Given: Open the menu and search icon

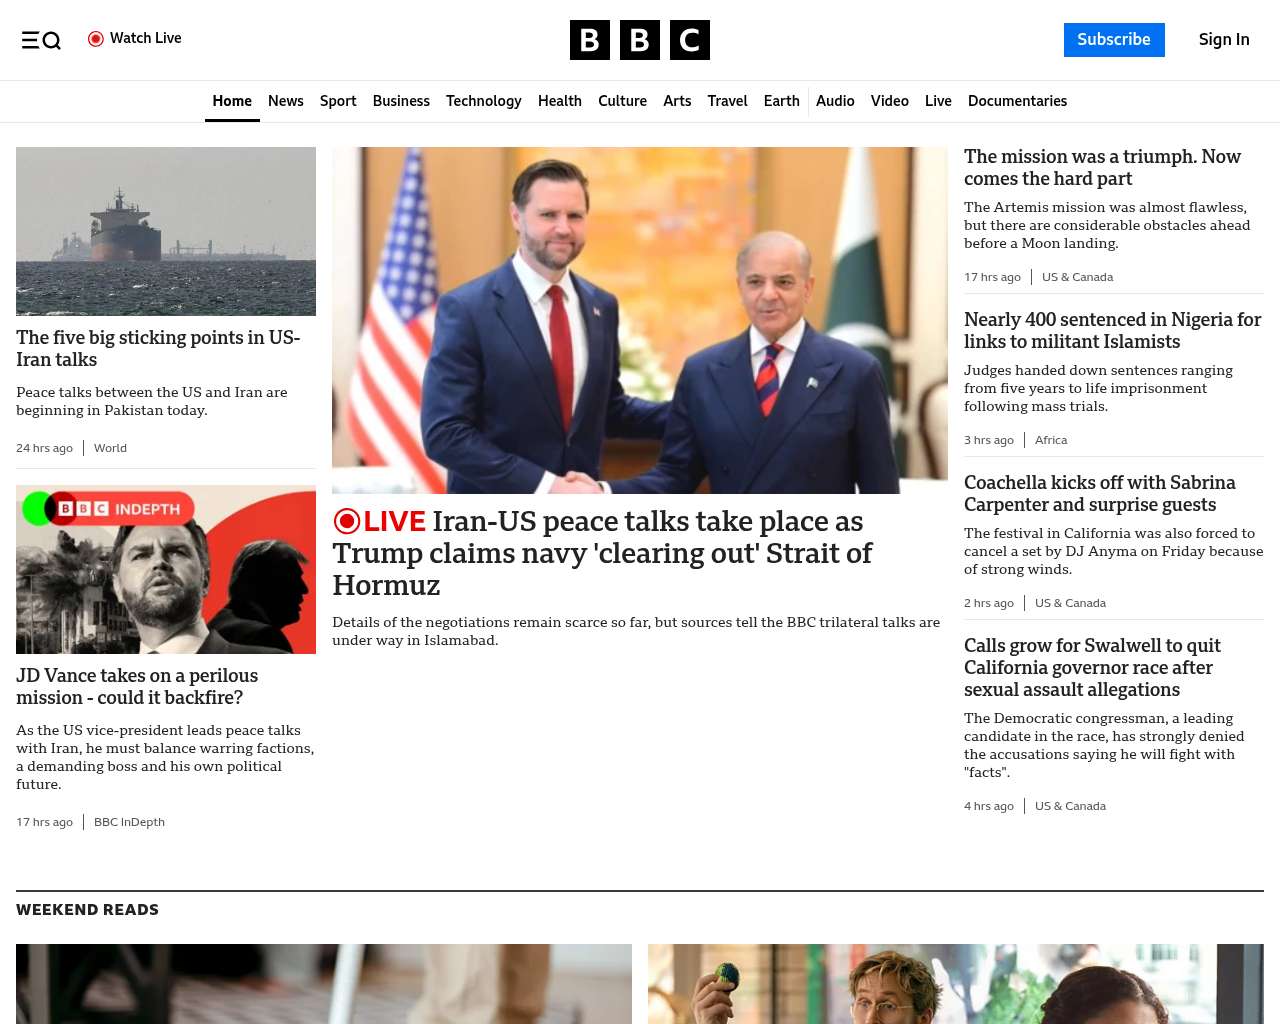Looking at the screenshot, I should click(41, 40).
